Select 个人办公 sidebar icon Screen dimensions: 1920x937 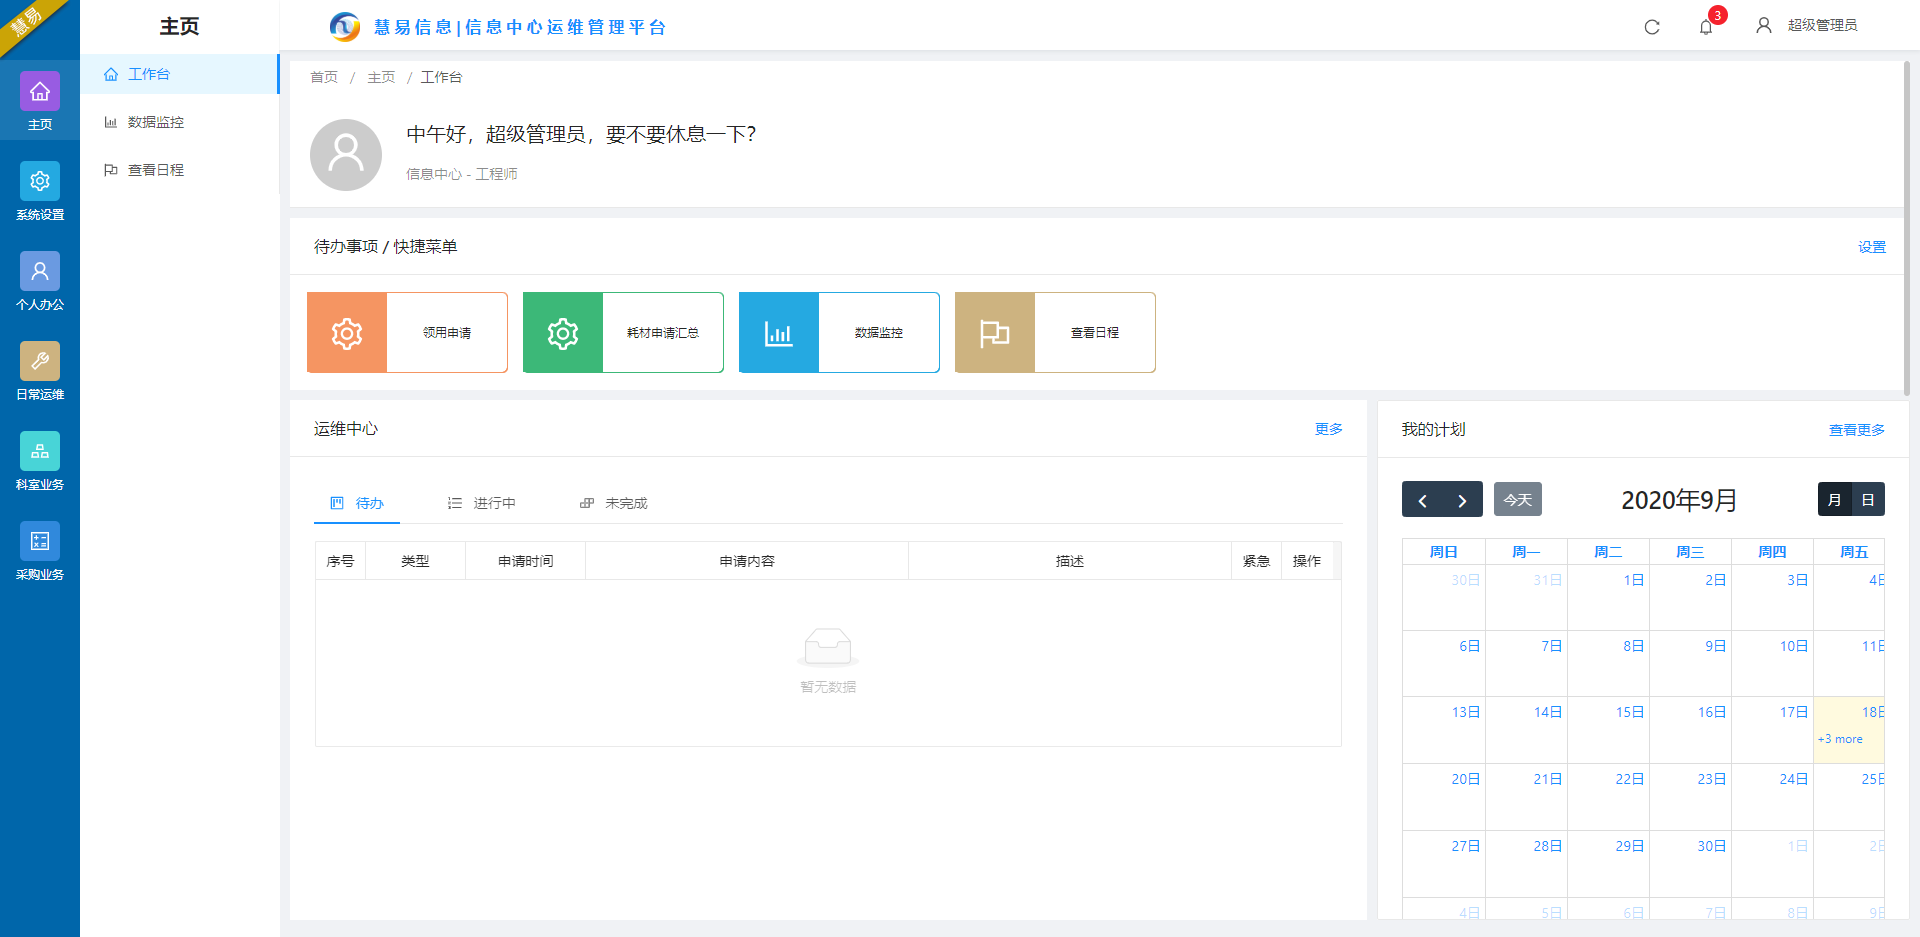tap(40, 281)
